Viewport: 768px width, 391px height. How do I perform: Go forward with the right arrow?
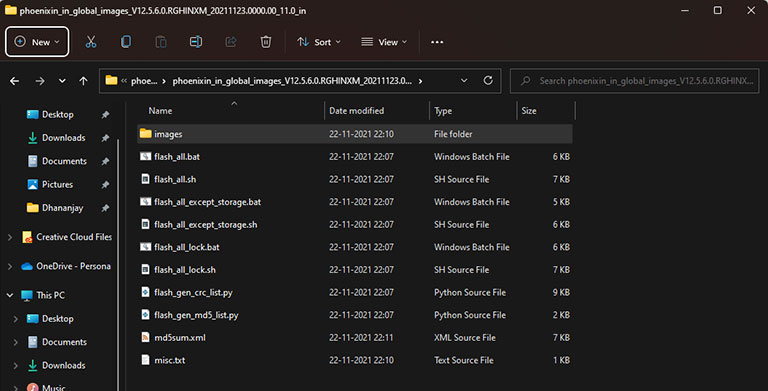click(40, 81)
